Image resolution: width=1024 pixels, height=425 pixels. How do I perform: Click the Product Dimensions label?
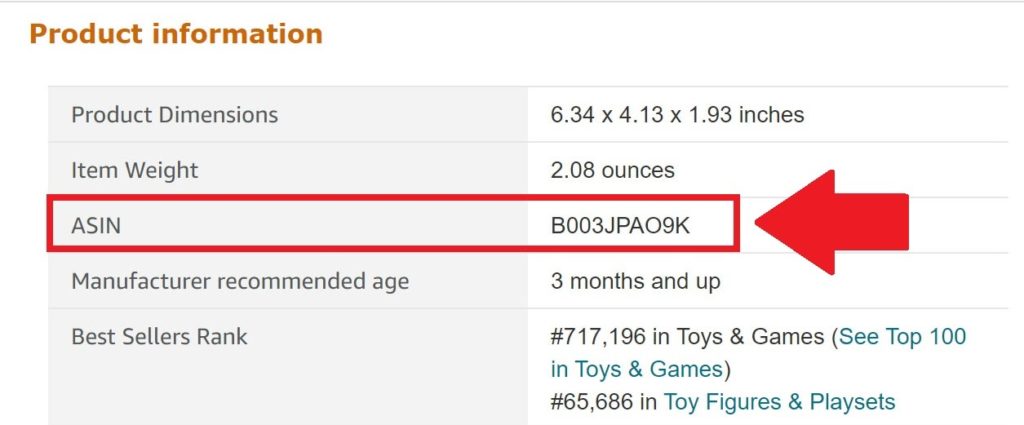coord(174,115)
